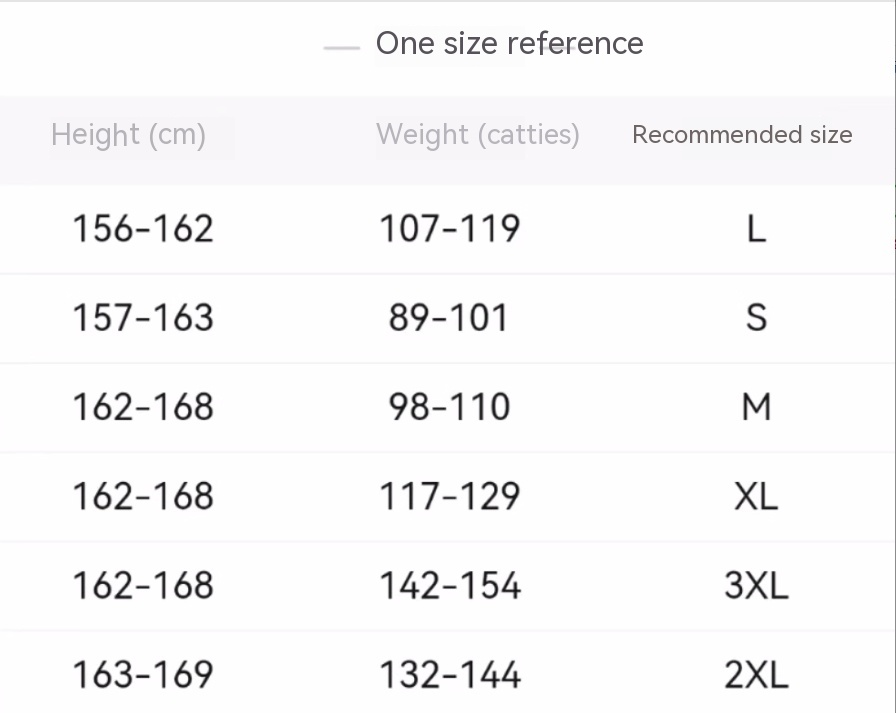
Task: Select the 157-163 height cell
Action: click(143, 318)
